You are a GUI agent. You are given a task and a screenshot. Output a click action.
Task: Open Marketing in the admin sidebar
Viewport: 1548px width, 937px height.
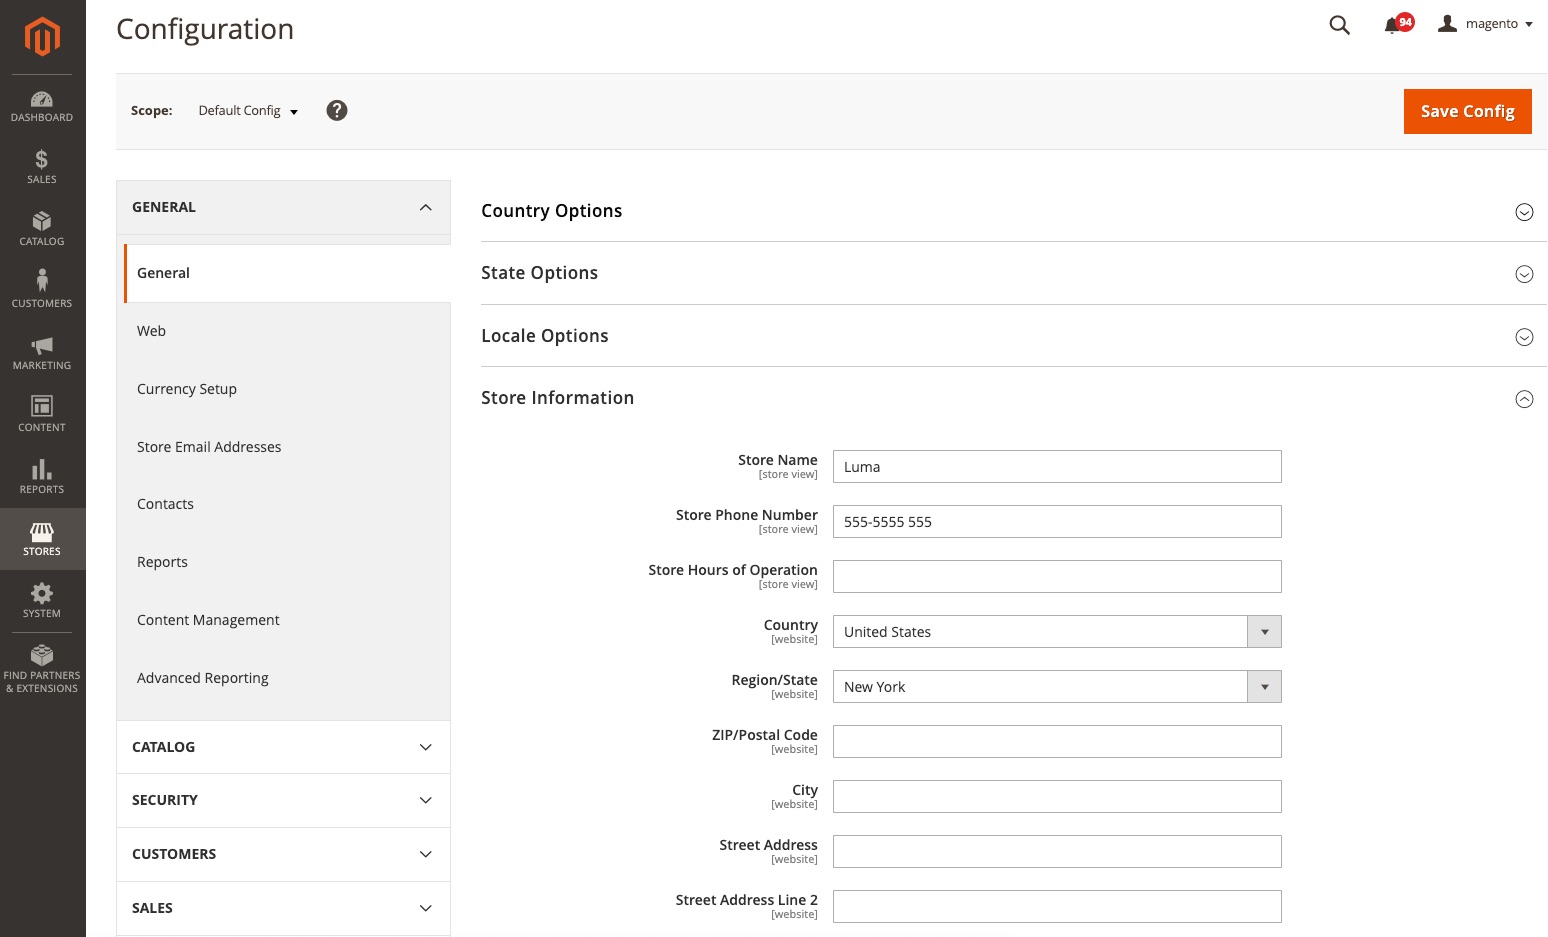(42, 353)
